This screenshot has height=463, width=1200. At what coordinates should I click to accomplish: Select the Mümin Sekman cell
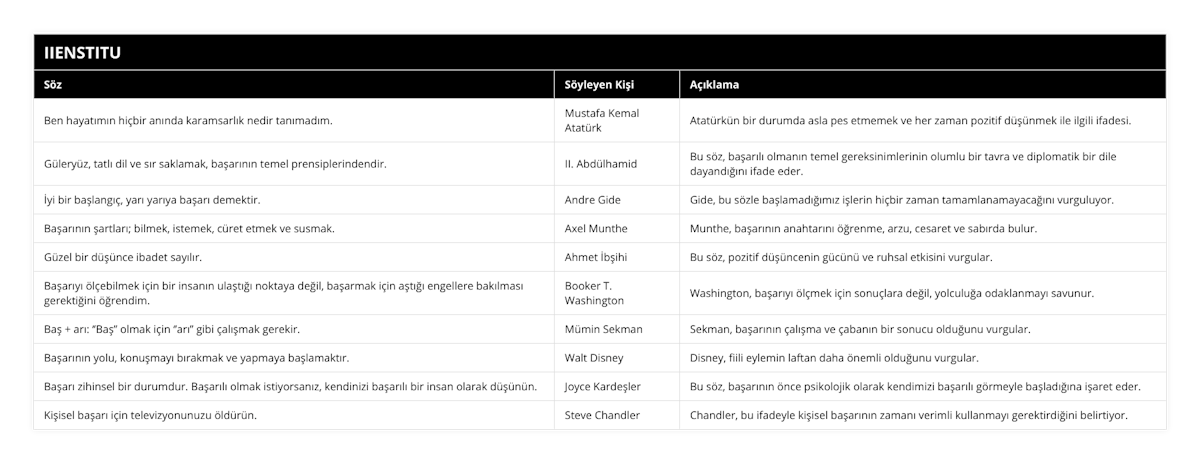point(604,328)
